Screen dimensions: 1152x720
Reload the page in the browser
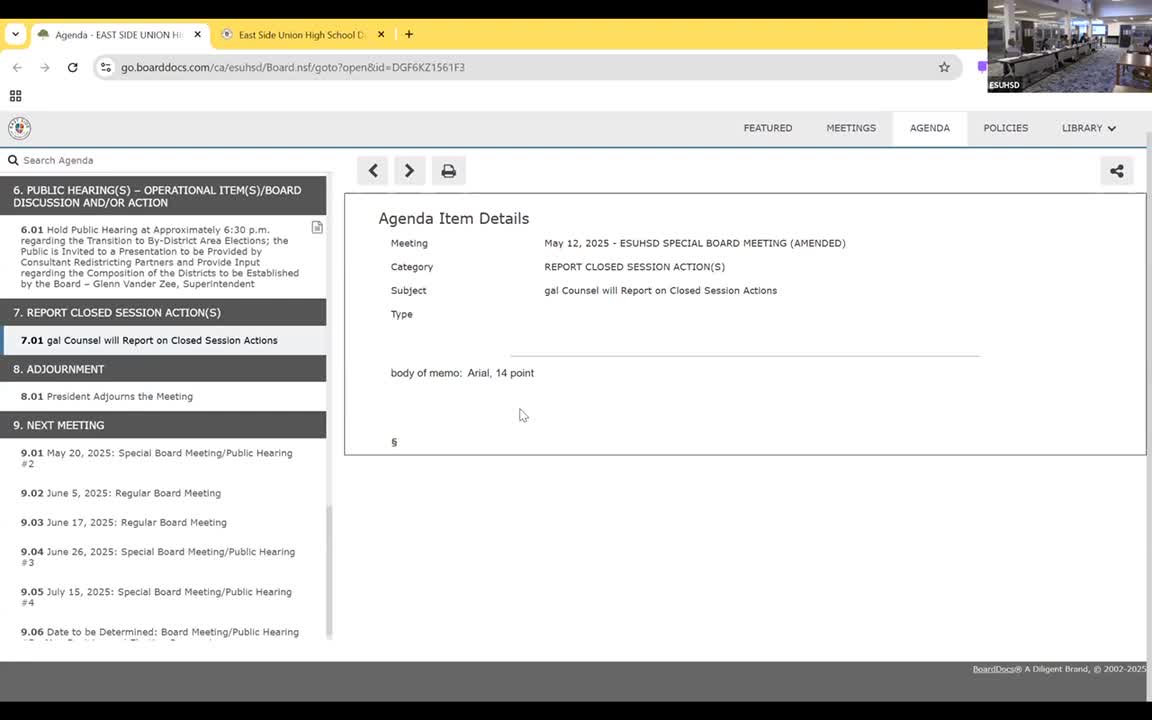coord(72,67)
